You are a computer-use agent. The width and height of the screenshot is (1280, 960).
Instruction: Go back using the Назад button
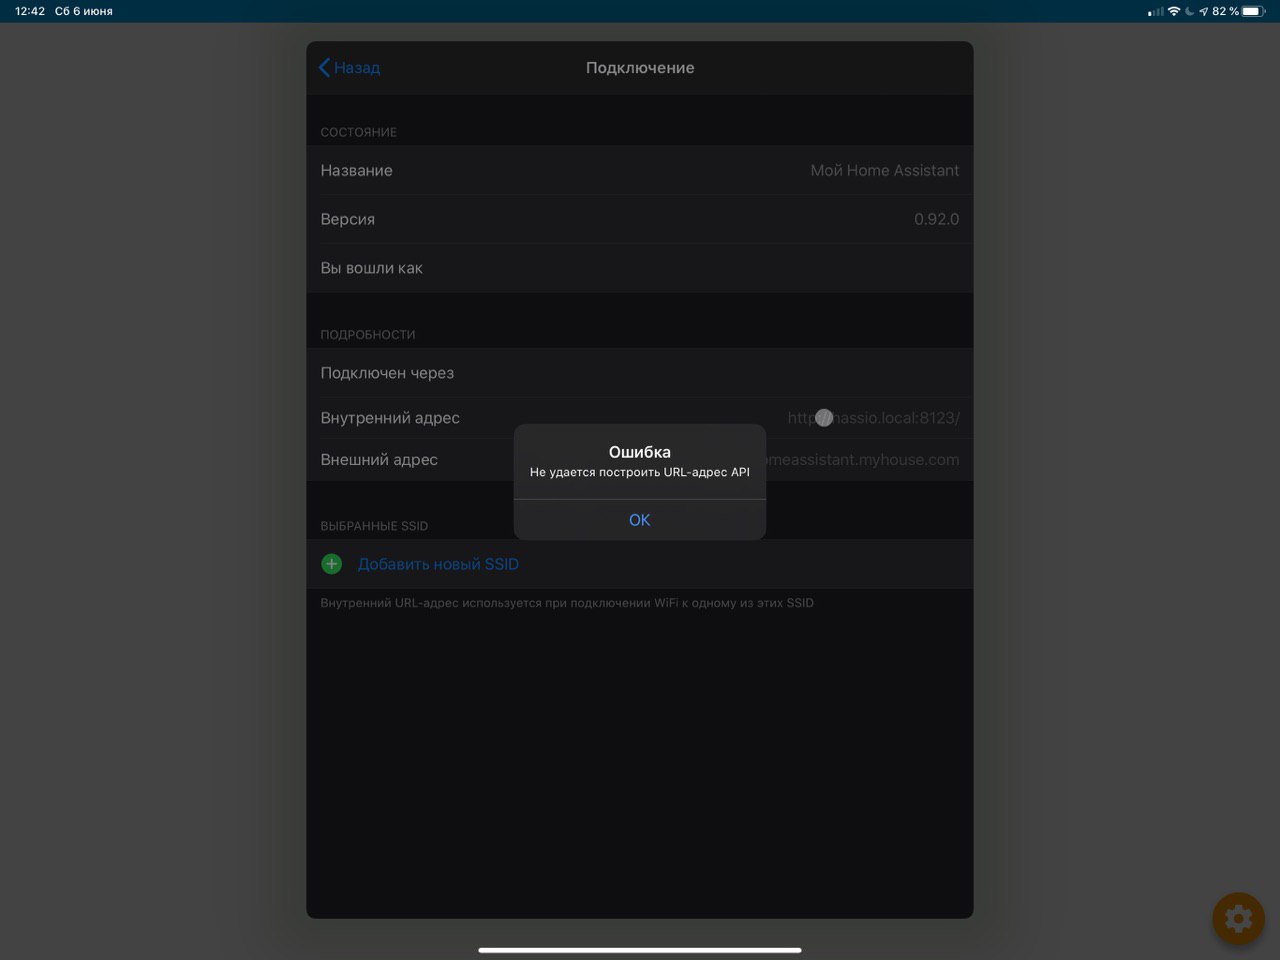coord(349,68)
